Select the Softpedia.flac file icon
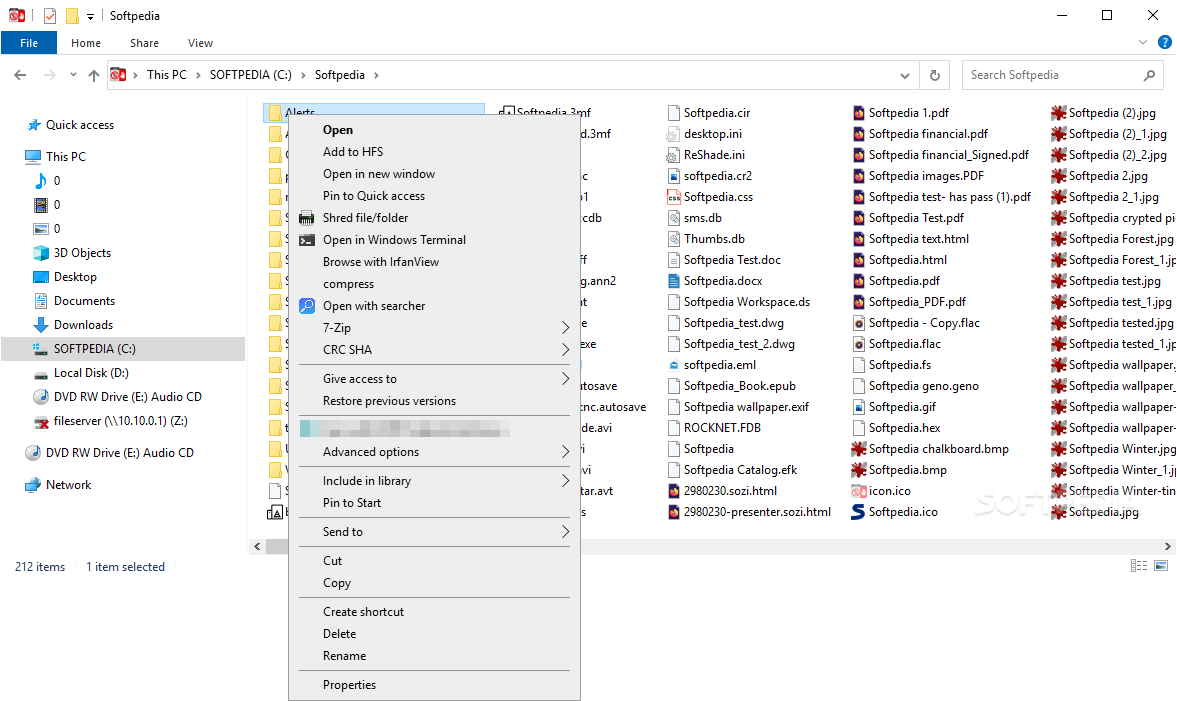 tap(859, 344)
